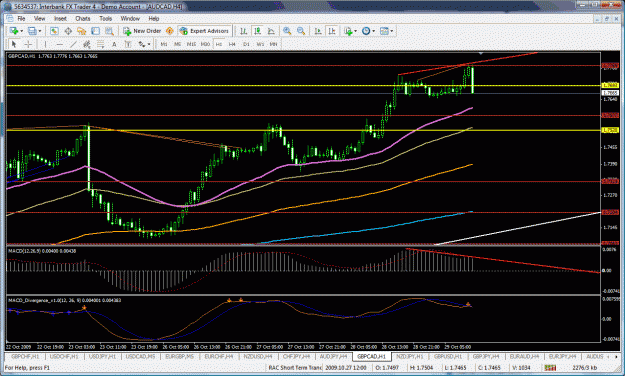
Task: Click the chart shift triangle marker
Action: click(x=481, y=53)
